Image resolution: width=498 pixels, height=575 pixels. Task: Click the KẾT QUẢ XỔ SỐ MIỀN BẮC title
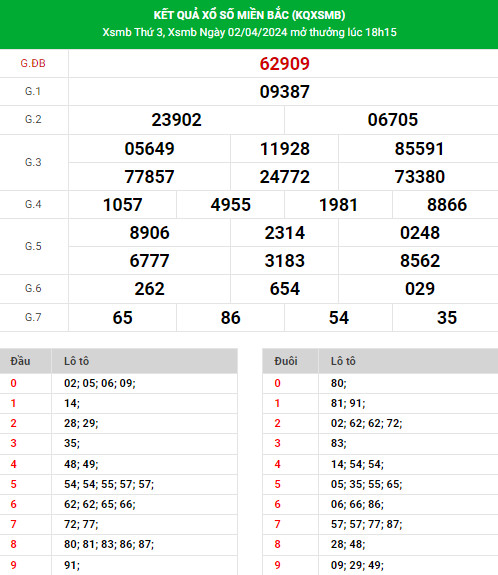(249, 15)
